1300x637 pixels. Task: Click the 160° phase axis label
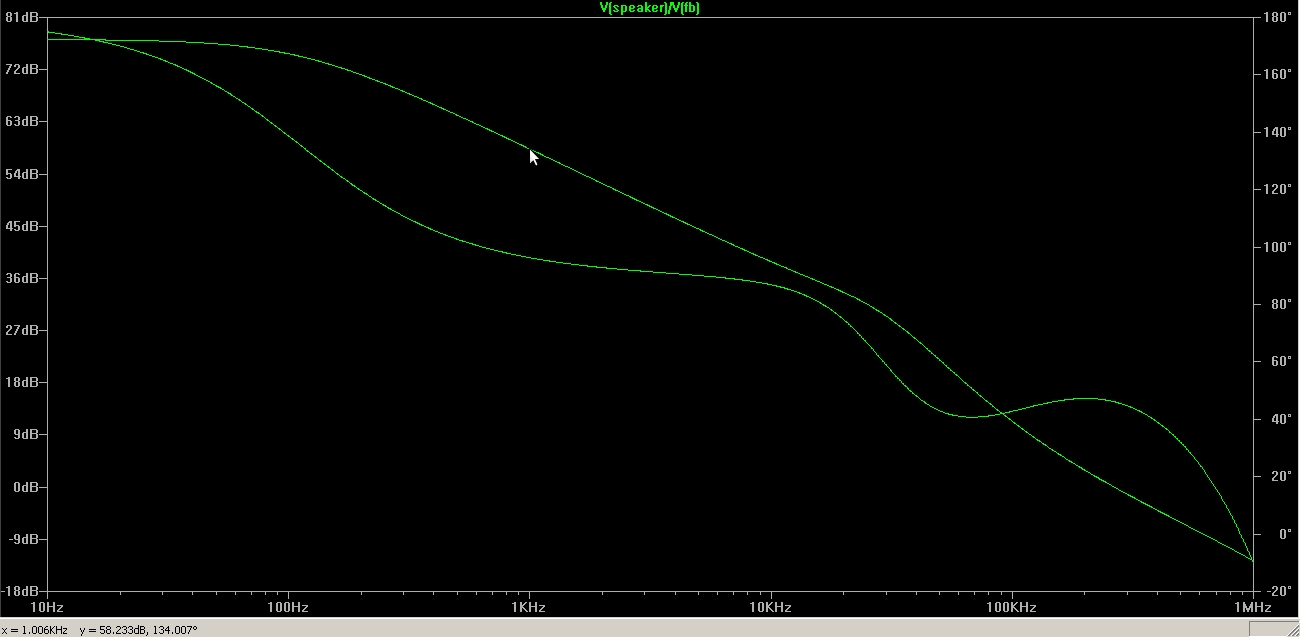[x=1276, y=74]
